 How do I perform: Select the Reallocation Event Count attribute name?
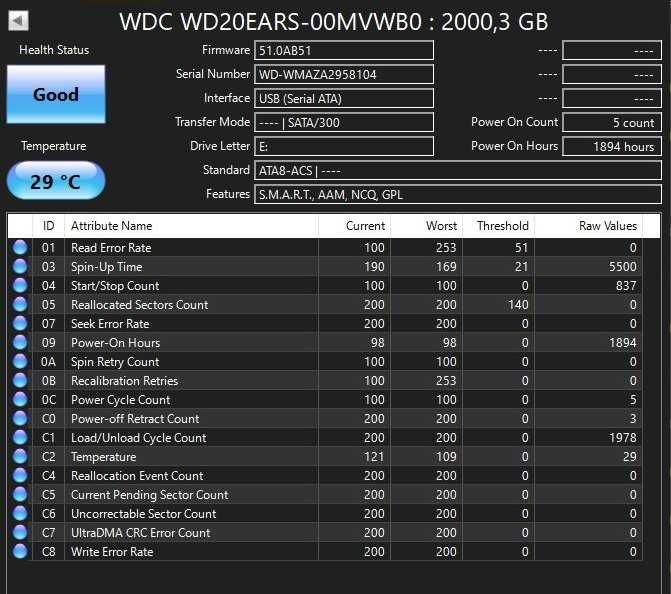[x=137, y=476]
